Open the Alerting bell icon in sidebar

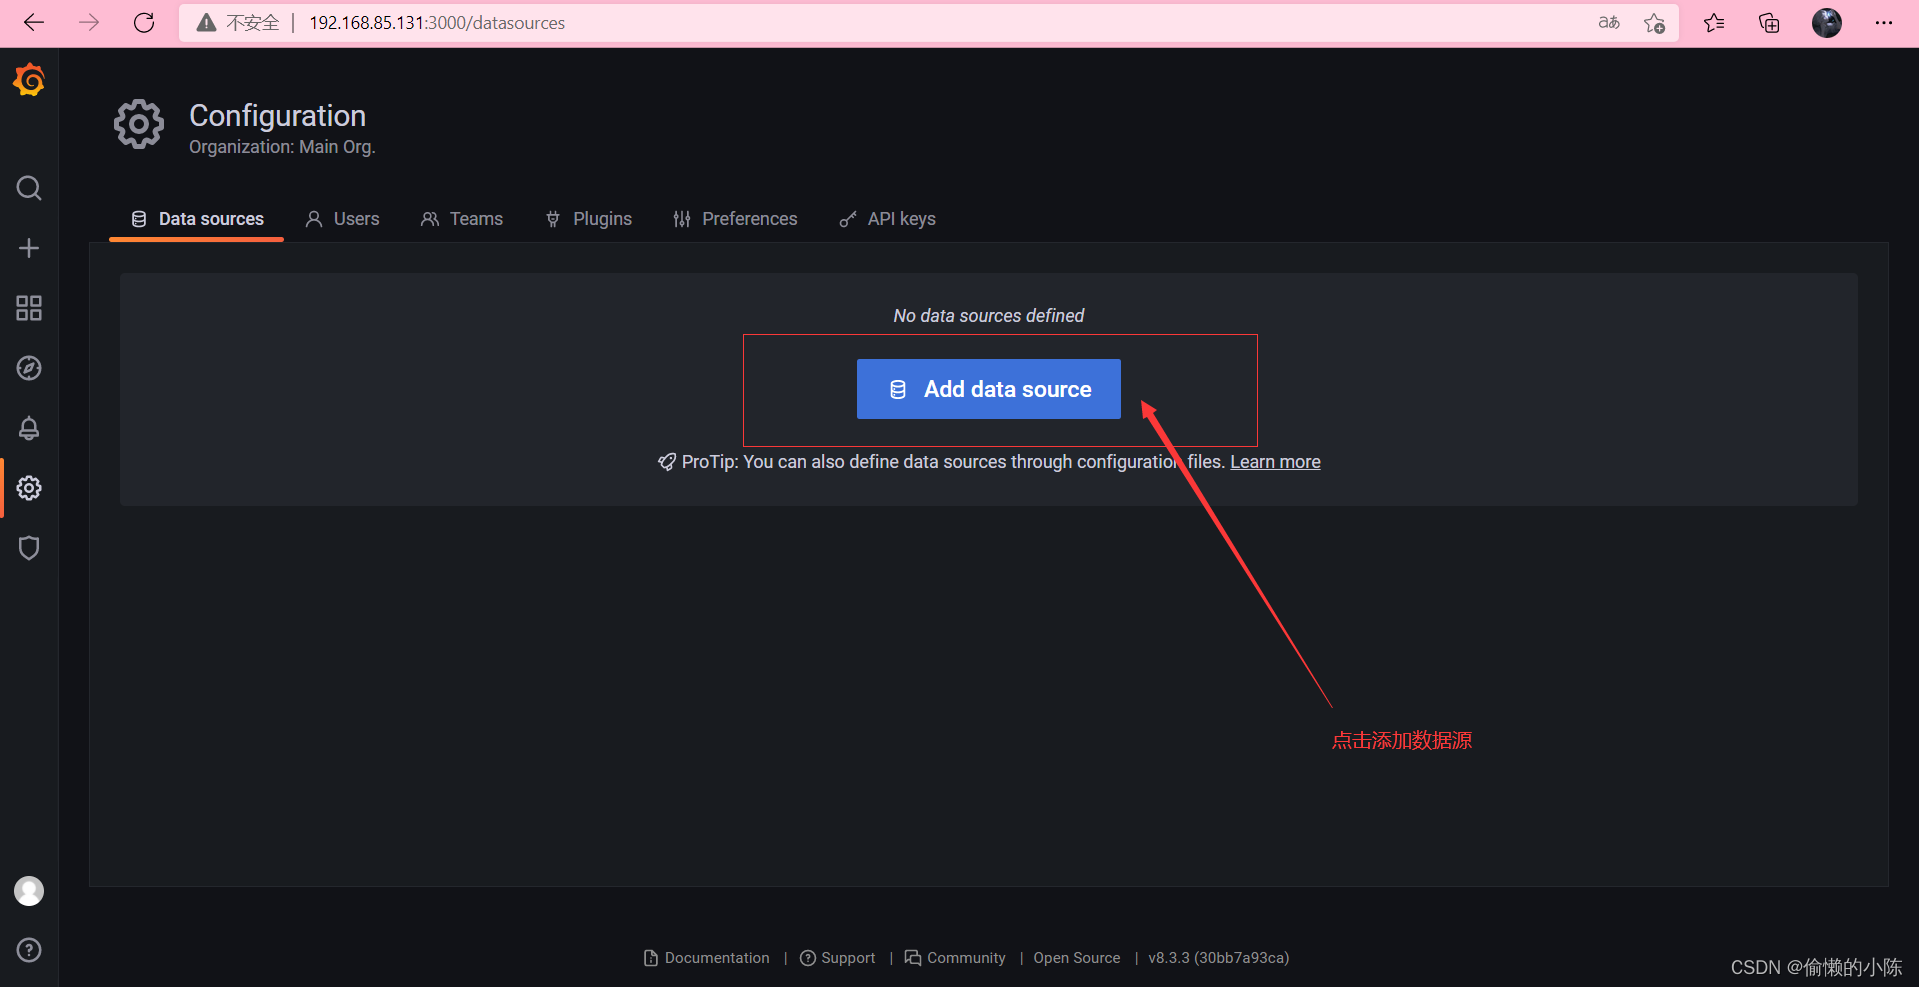pos(29,428)
